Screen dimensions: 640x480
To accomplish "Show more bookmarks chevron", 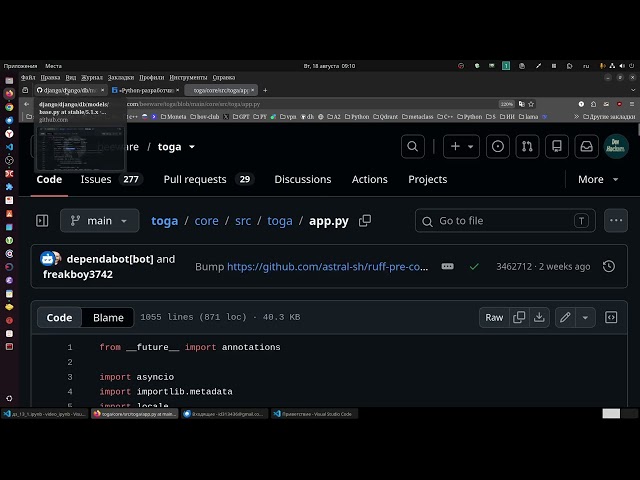I will (x=576, y=117).
